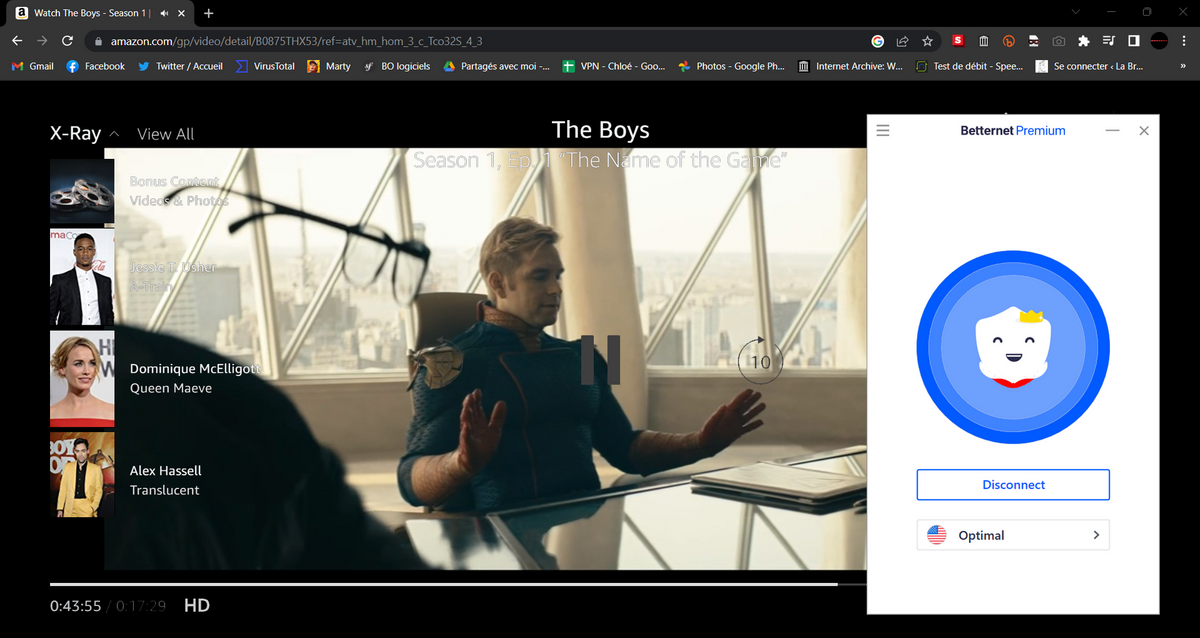Open the Betternet hamburger menu
Image resolution: width=1200 pixels, height=638 pixels.
(883, 131)
